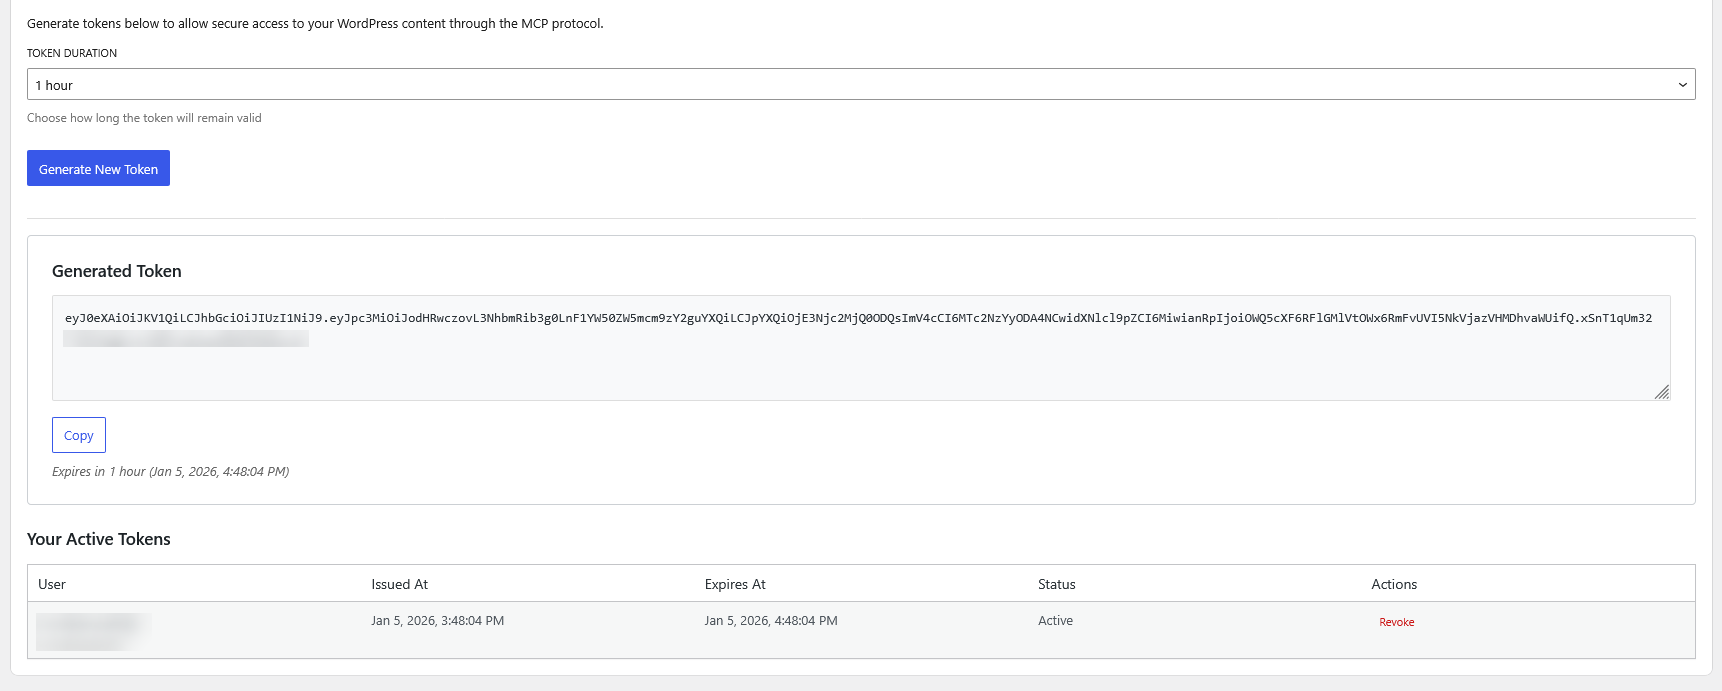Click the Active status cell

tap(1055, 621)
